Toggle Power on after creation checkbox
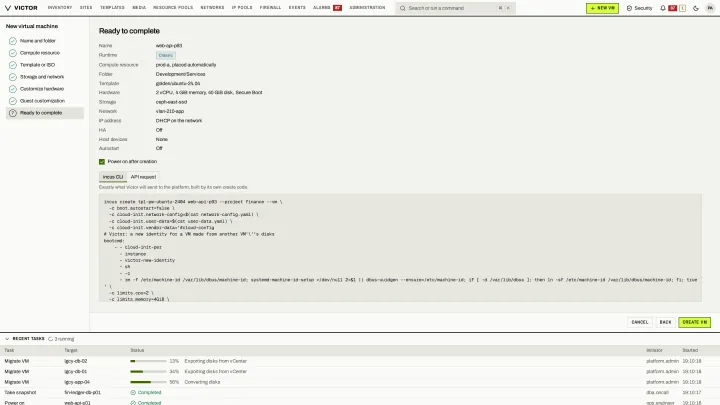 102,162
